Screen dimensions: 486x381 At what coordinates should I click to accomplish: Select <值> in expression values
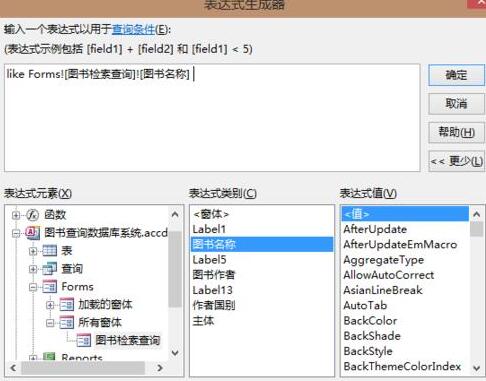(x=405, y=214)
